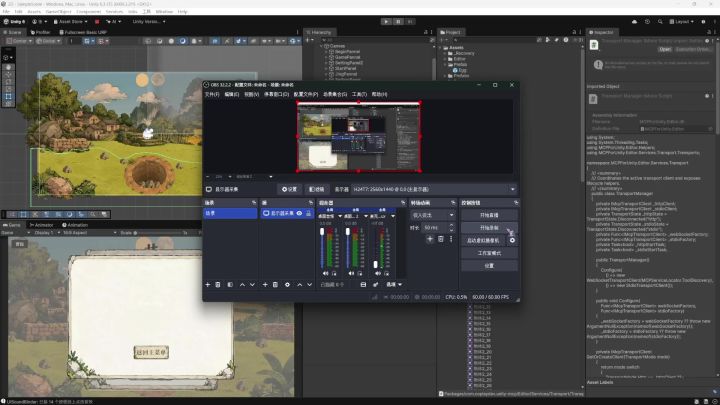Image resolution: width=720 pixels, height=405 pixels.
Task: Click the Start Recording button in OBS
Action: (x=489, y=228)
